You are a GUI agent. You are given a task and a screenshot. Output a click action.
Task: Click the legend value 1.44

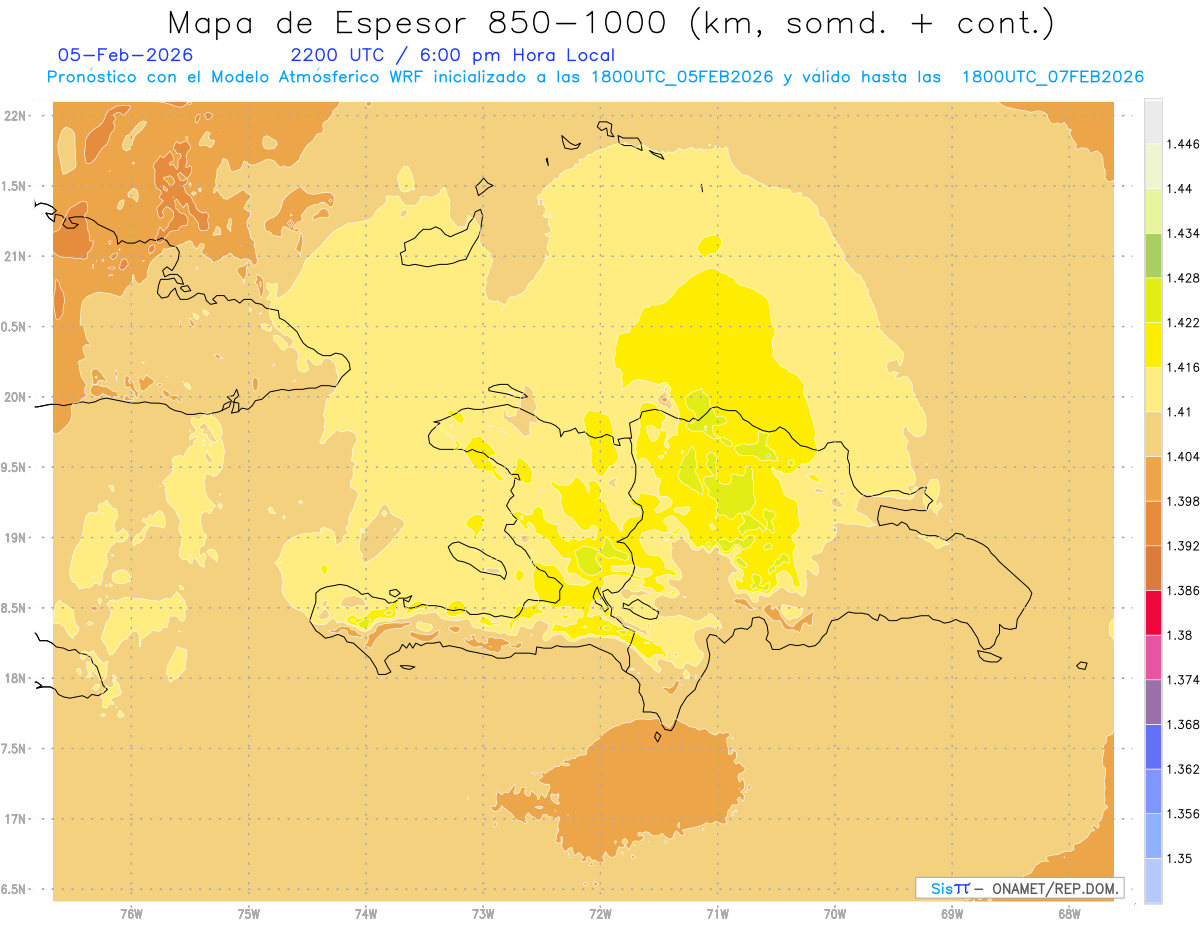(1181, 189)
